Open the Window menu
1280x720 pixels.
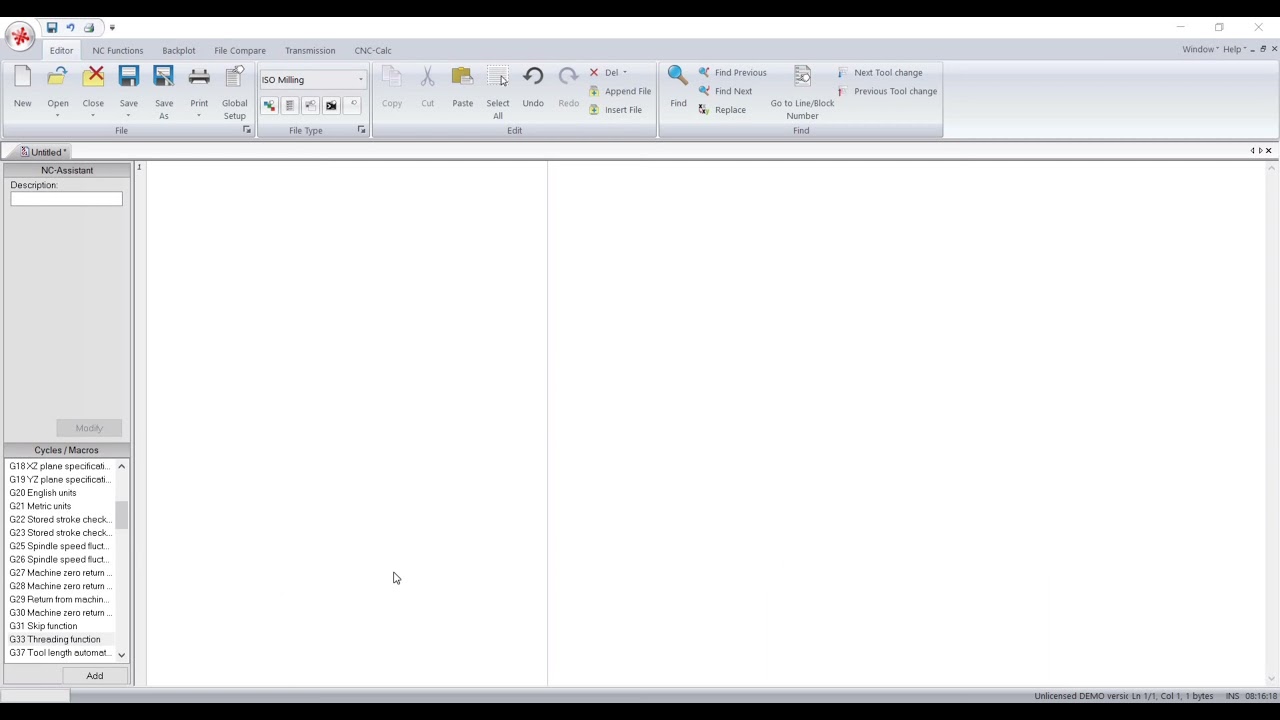point(1200,49)
